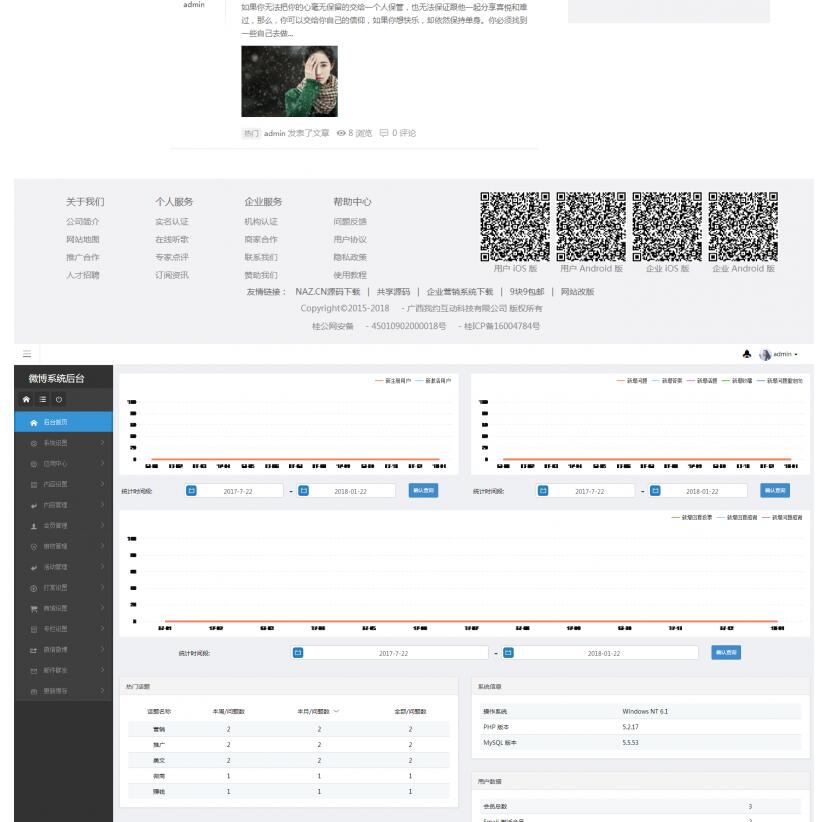Open notifications with the bell icon
The width and height of the screenshot is (821, 822).
(745, 354)
